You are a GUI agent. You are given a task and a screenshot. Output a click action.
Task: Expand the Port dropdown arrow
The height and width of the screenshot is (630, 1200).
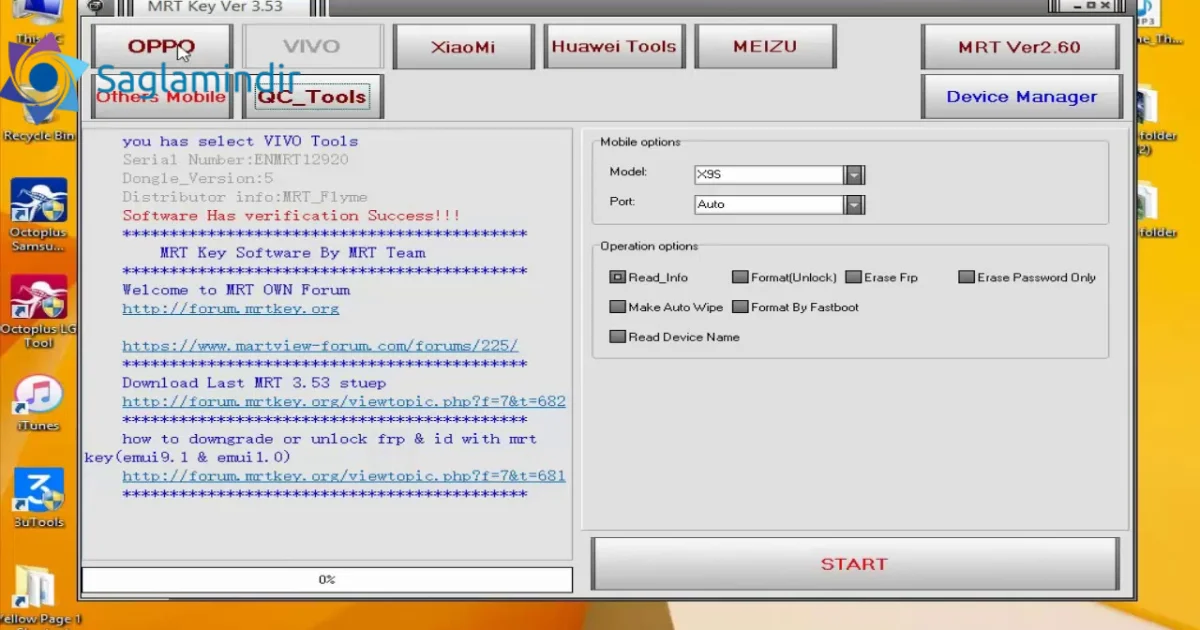(854, 204)
